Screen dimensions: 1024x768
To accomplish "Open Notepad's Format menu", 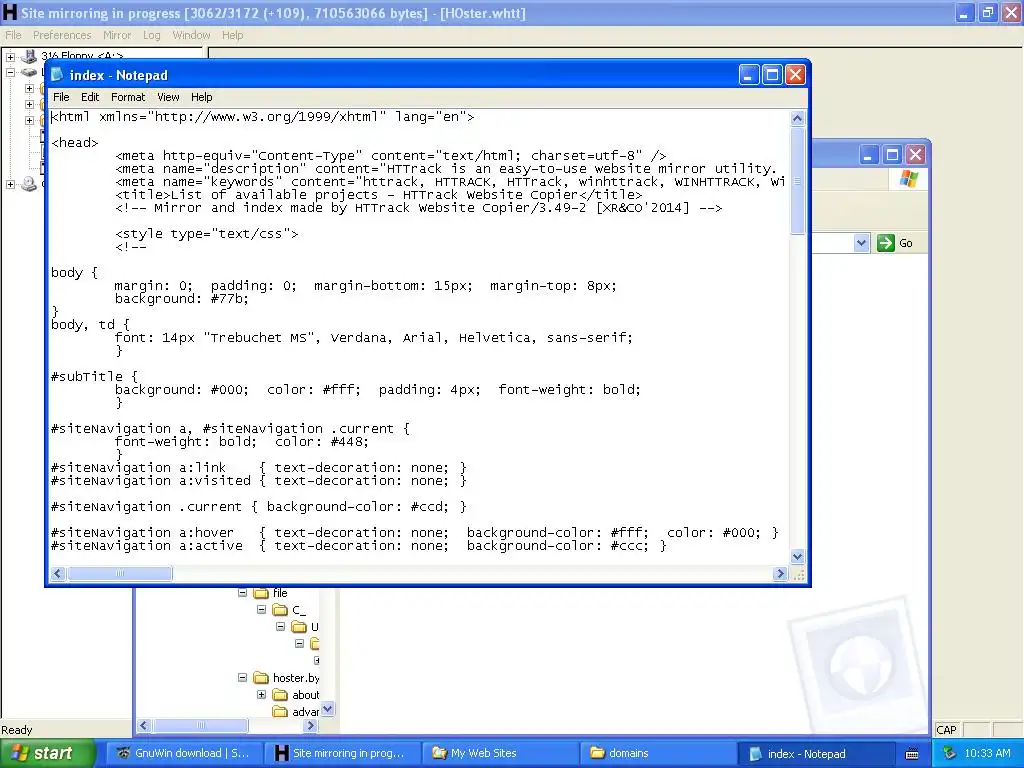I will [x=128, y=97].
